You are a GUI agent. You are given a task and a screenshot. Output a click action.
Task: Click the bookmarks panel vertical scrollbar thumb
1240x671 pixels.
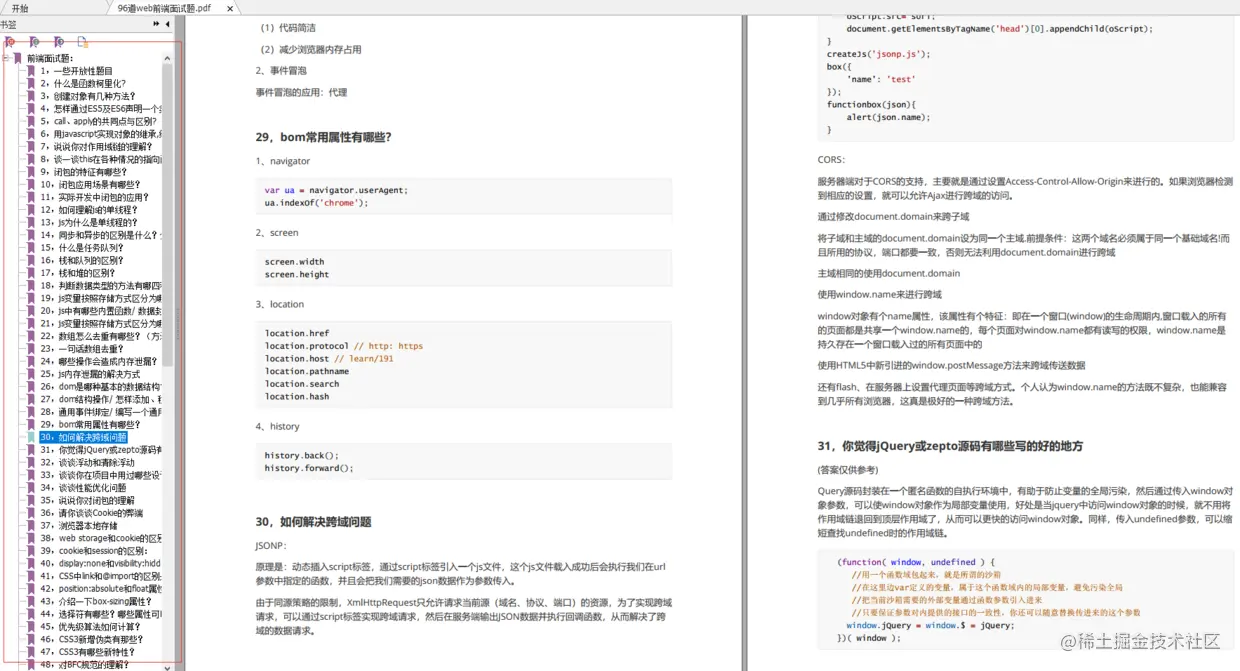pyautogui.click(x=168, y=215)
